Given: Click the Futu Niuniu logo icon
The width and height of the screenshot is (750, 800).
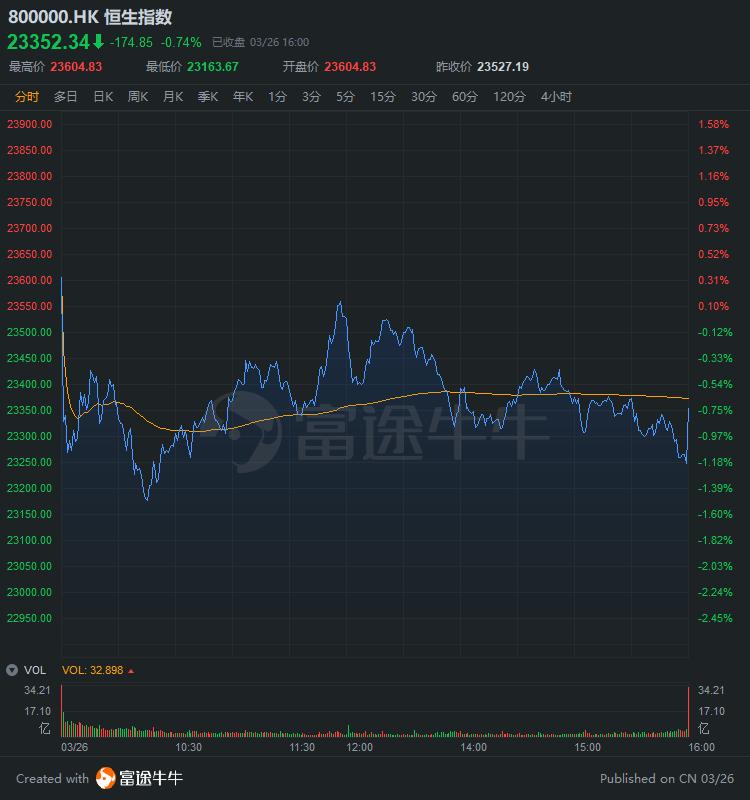Looking at the screenshot, I should coord(106,778).
